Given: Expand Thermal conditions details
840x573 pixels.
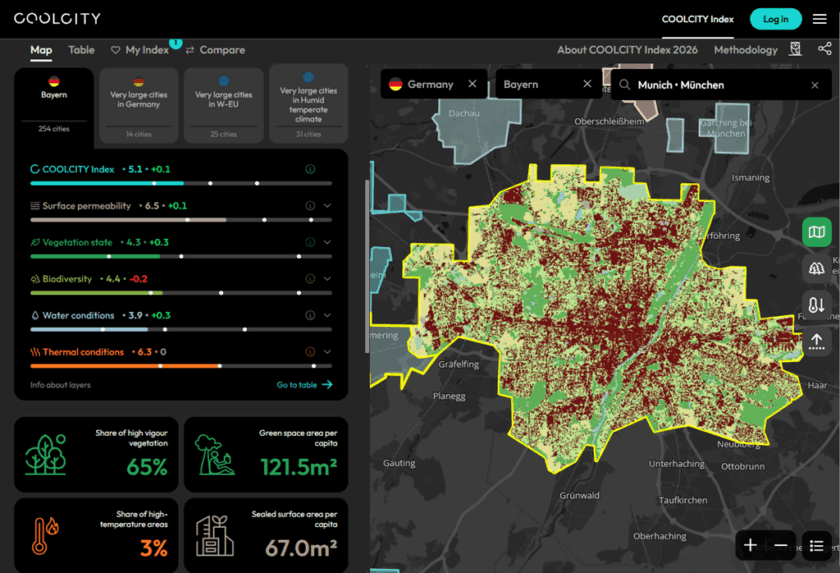Looking at the screenshot, I should click(x=327, y=352).
